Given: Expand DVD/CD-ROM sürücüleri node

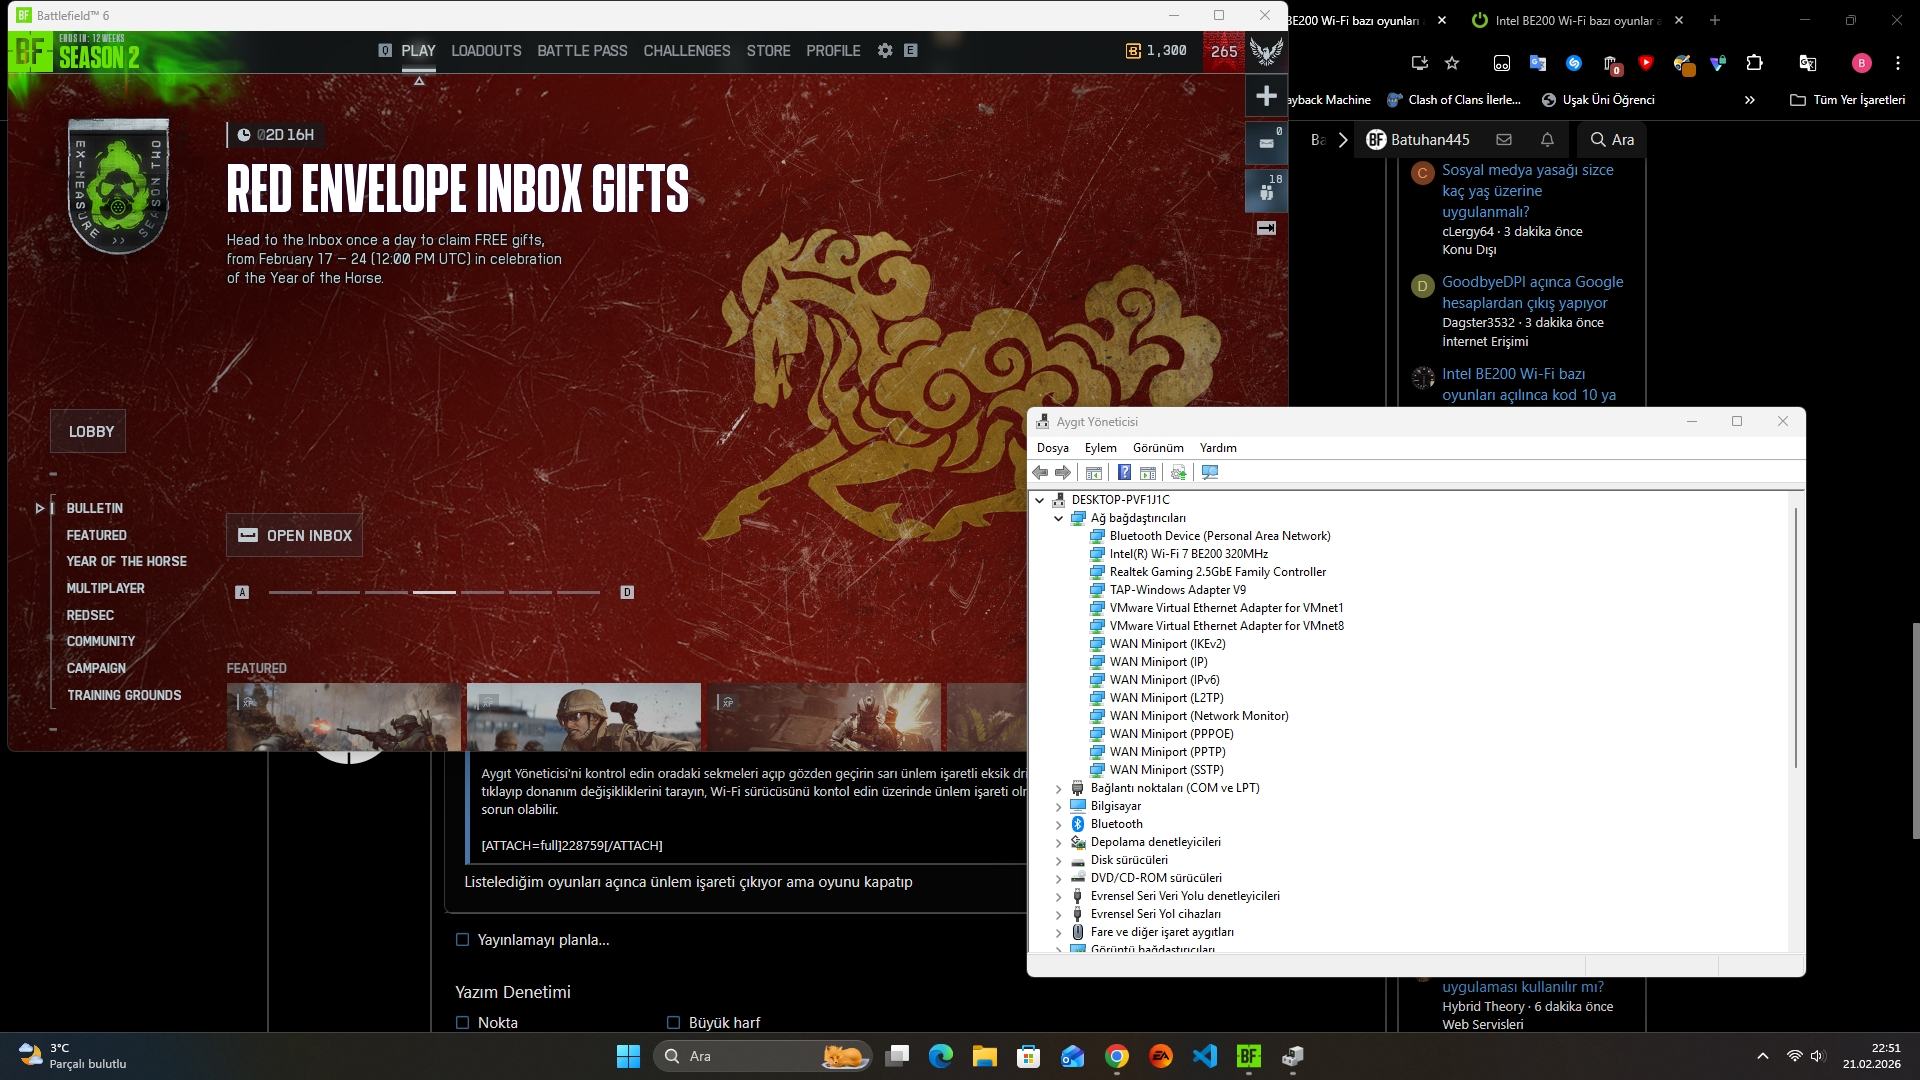Looking at the screenshot, I should pos(1059,878).
